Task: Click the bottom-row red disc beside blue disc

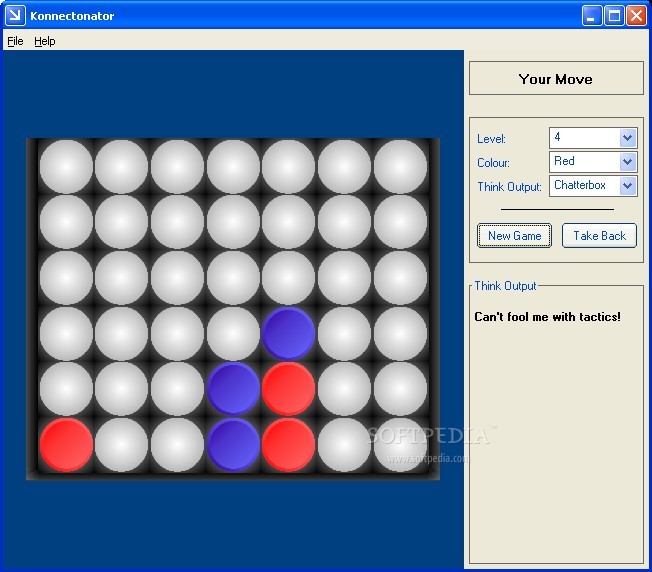Action: (288, 445)
